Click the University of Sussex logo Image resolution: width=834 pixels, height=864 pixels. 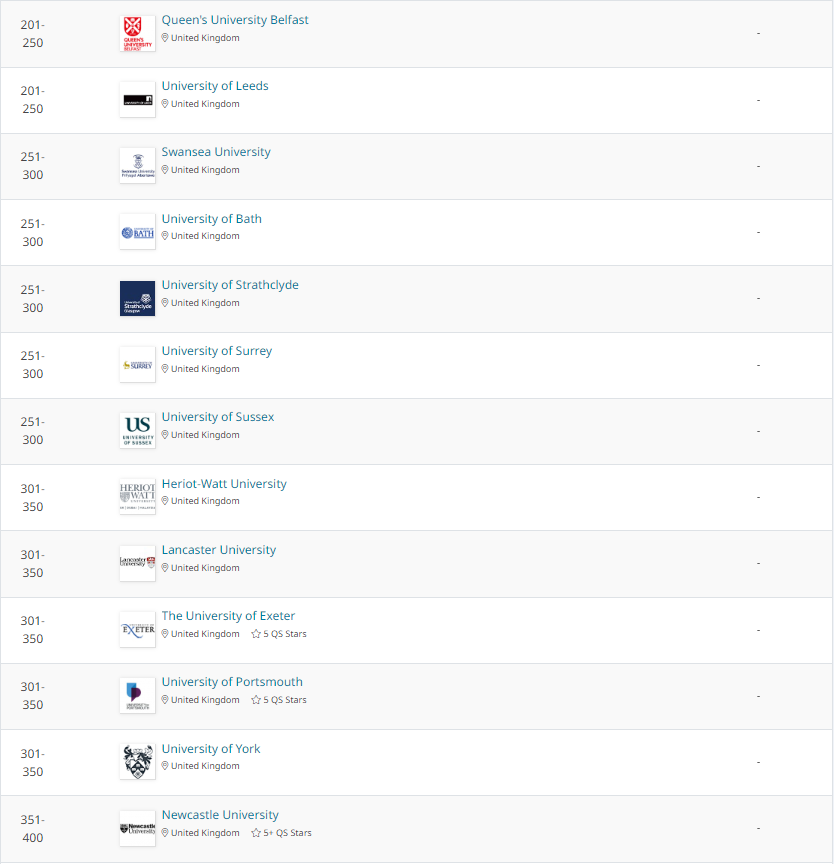(137, 431)
